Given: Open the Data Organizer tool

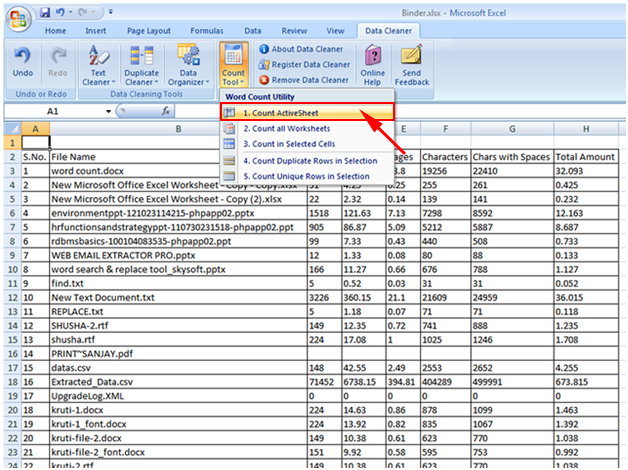Looking at the screenshot, I should [188, 65].
